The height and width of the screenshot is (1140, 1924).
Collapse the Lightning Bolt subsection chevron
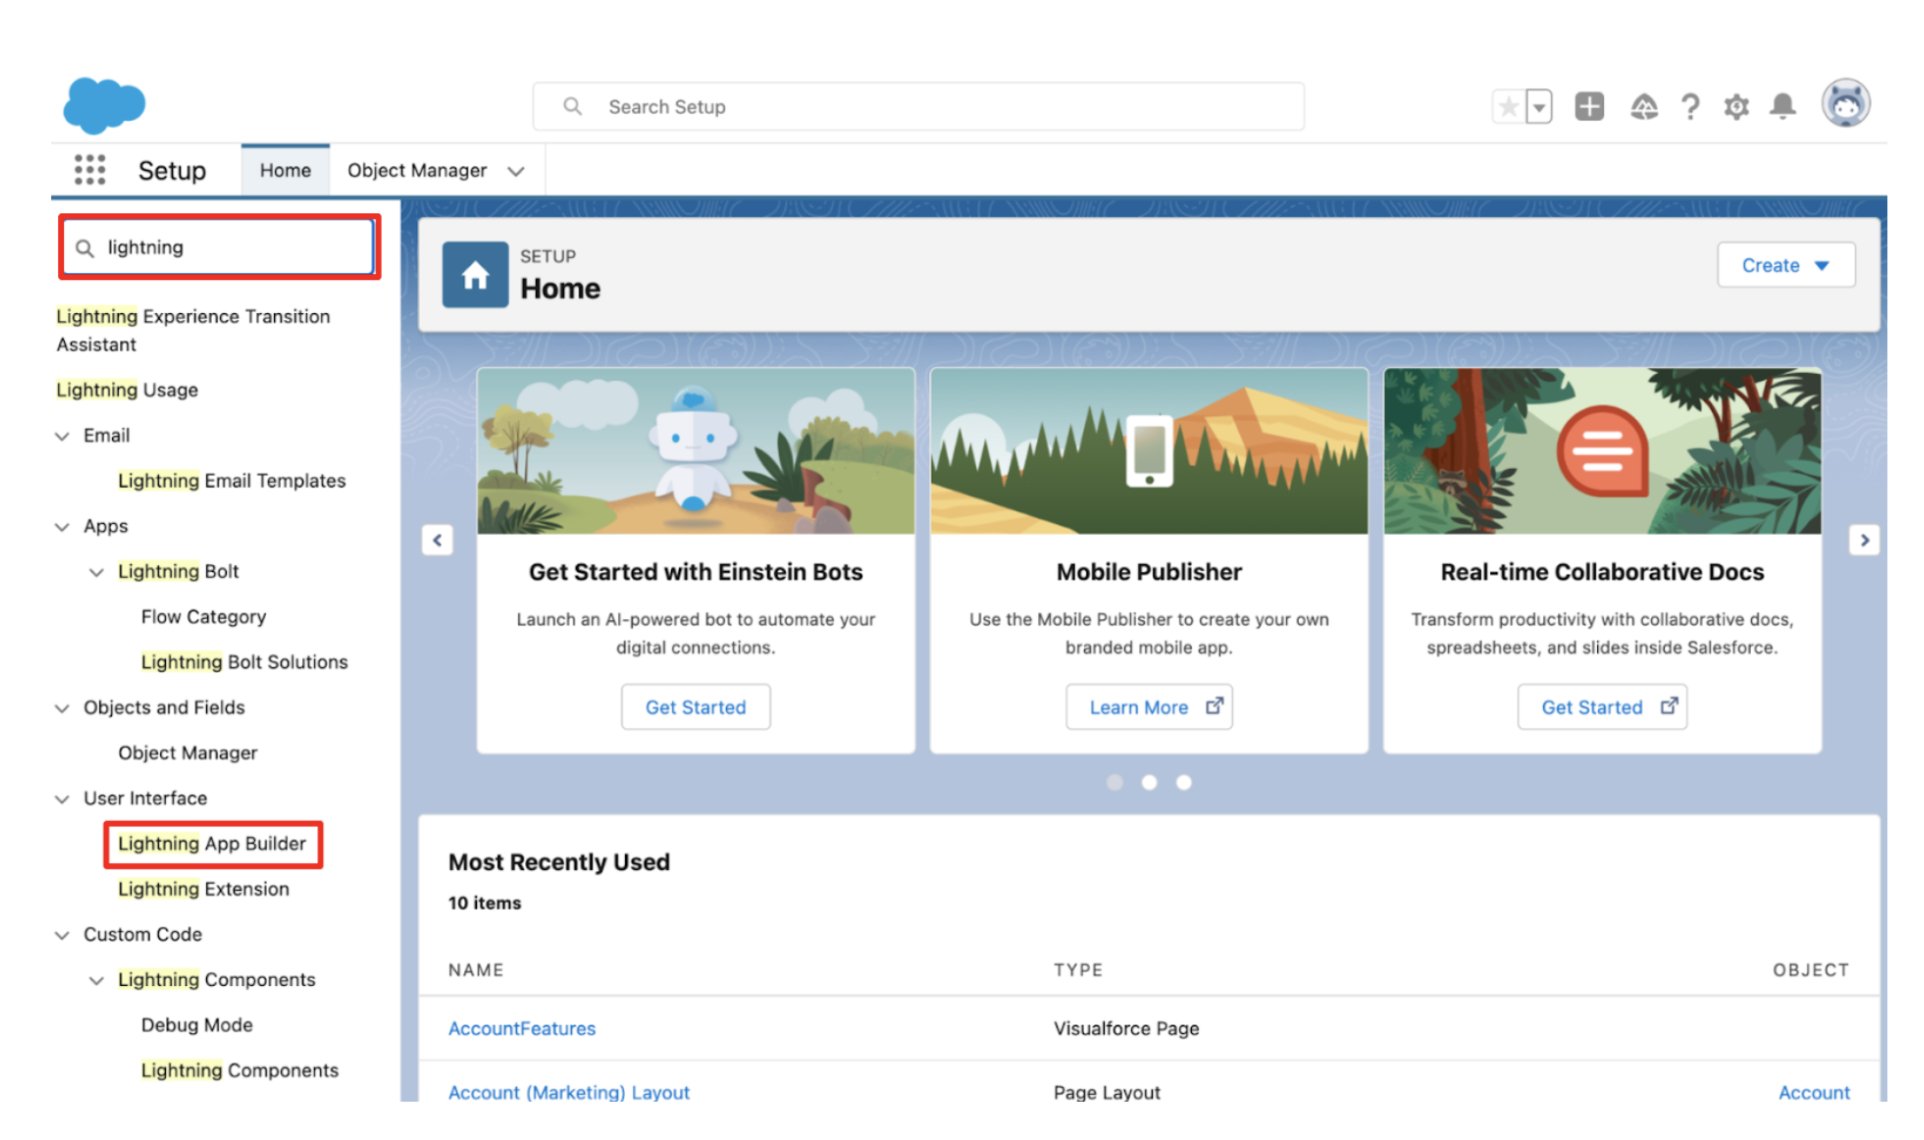coord(96,572)
